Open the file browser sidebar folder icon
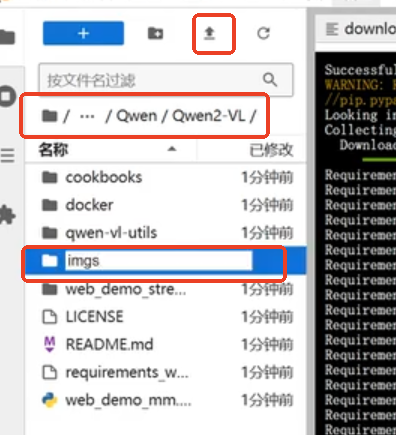 point(7,37)
